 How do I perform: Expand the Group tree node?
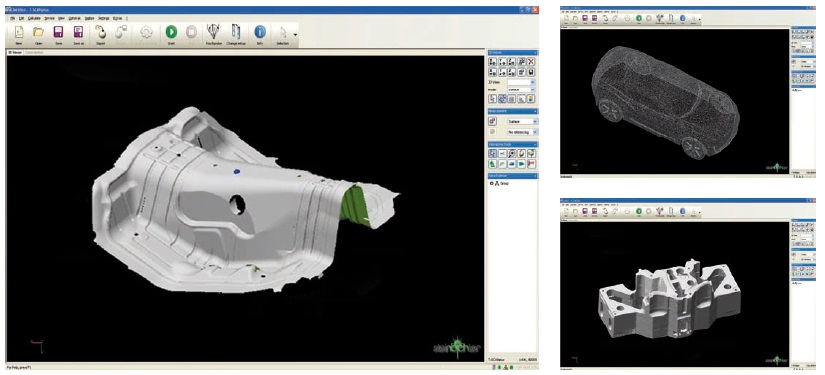click(491, 184)
